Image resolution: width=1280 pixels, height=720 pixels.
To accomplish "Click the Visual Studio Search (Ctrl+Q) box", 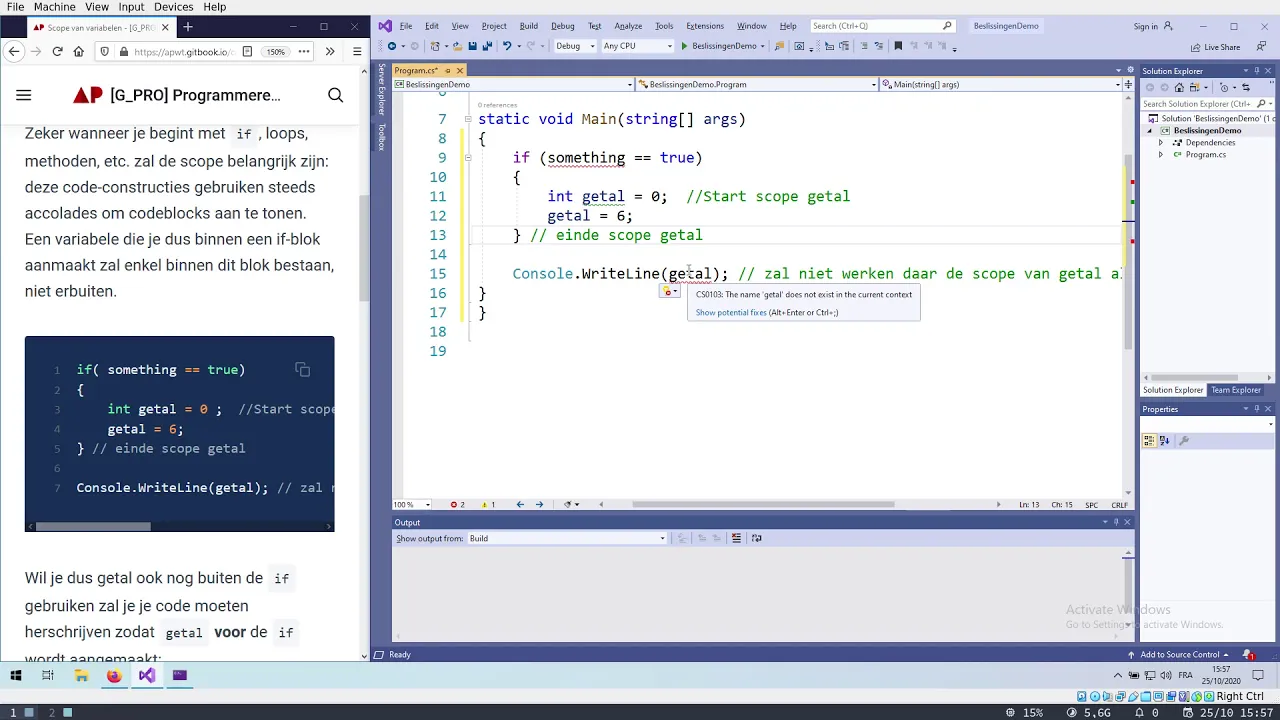I will [881, 26].
